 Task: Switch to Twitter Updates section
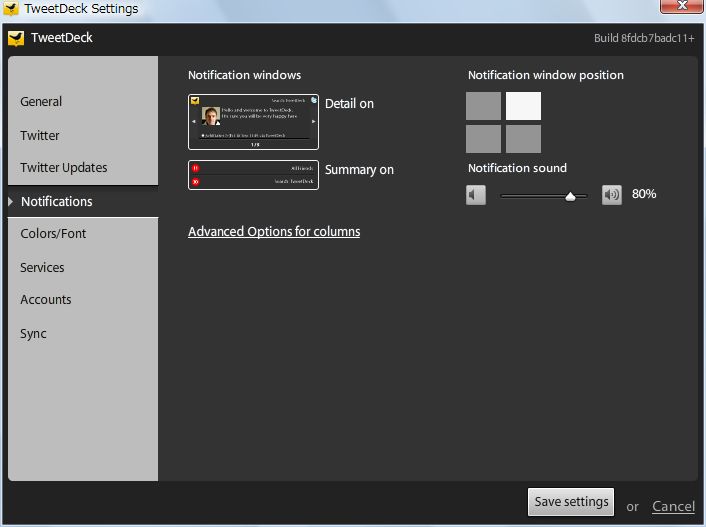[x=63, y=168]
